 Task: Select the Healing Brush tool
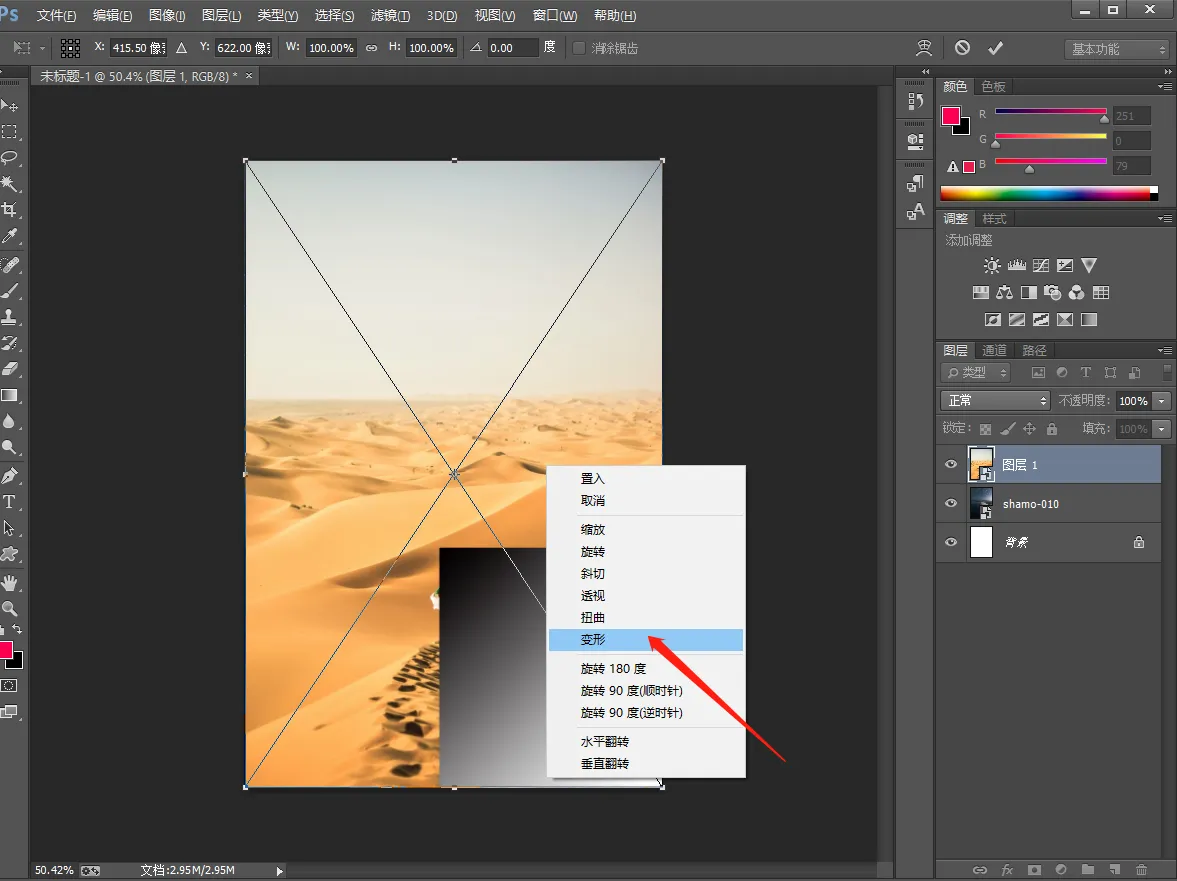(x=9, y=264)
